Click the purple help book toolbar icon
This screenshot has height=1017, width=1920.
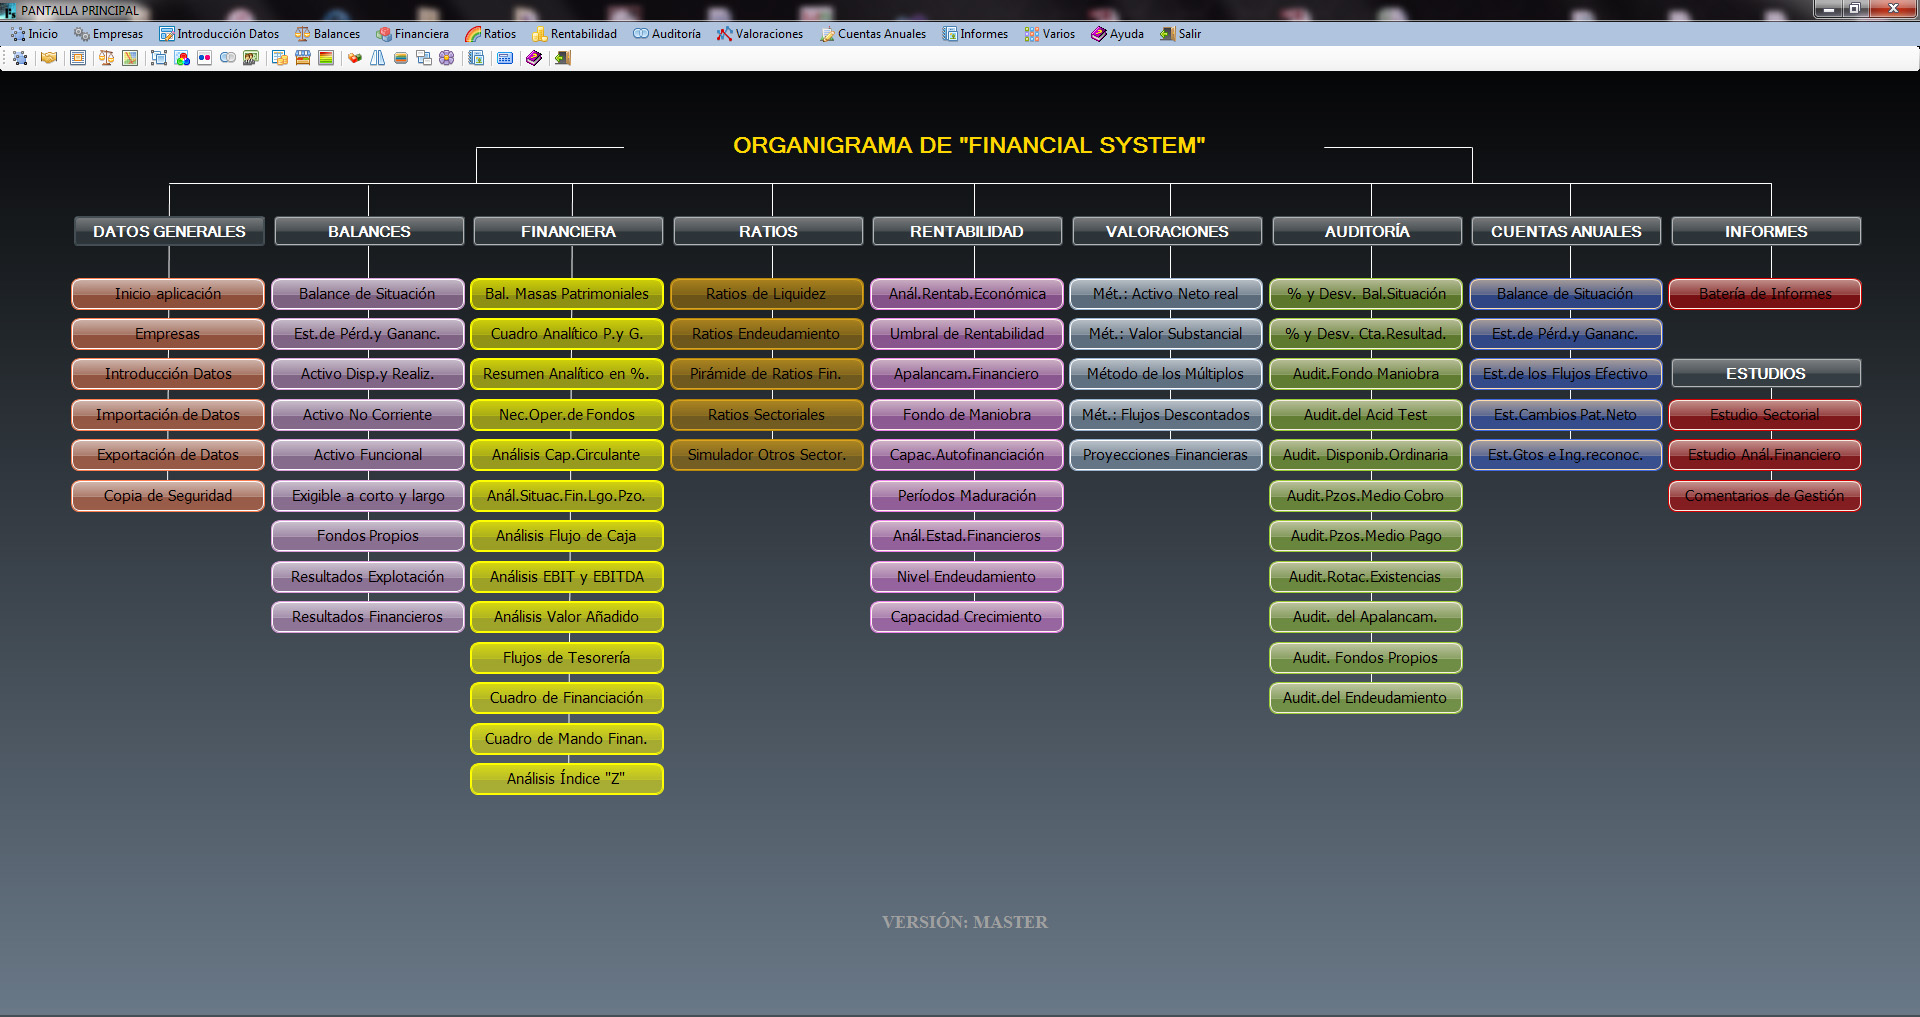click(x=534, y=58)
